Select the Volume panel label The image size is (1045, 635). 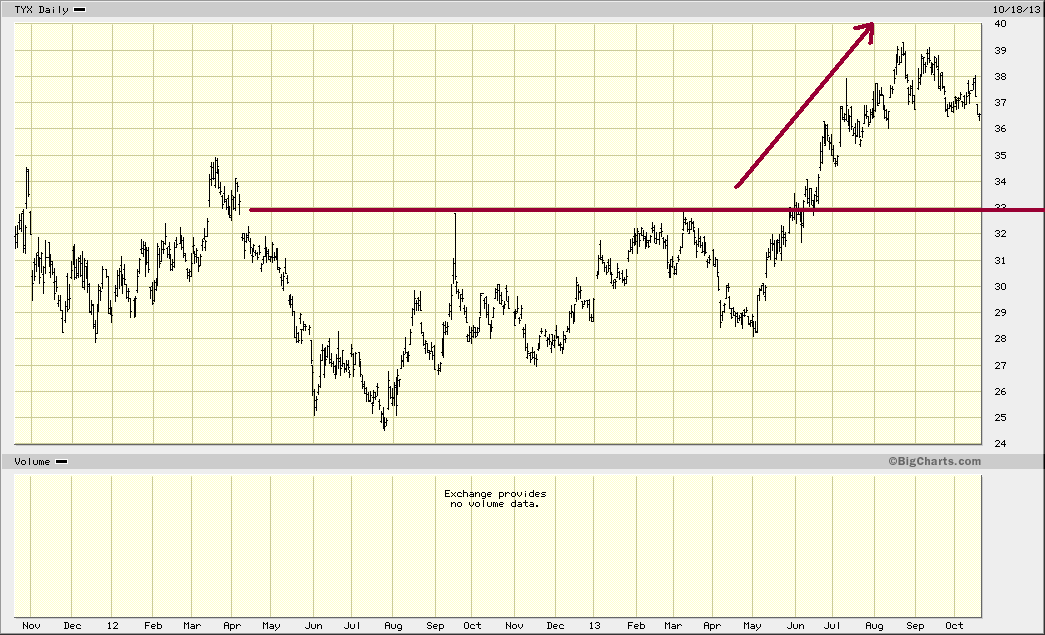point(31,461)
